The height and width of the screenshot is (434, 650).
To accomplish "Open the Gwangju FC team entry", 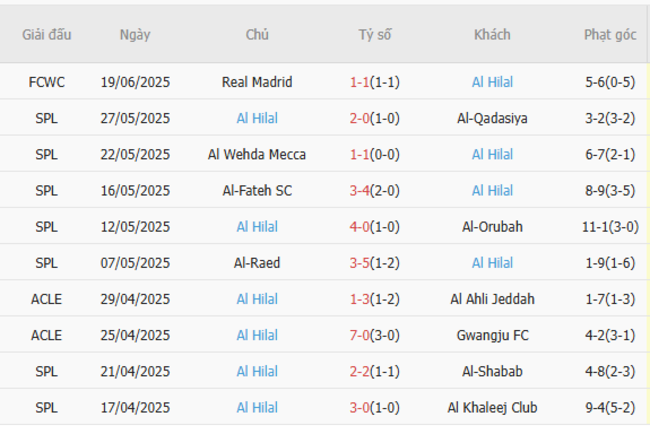I will 492,335.
